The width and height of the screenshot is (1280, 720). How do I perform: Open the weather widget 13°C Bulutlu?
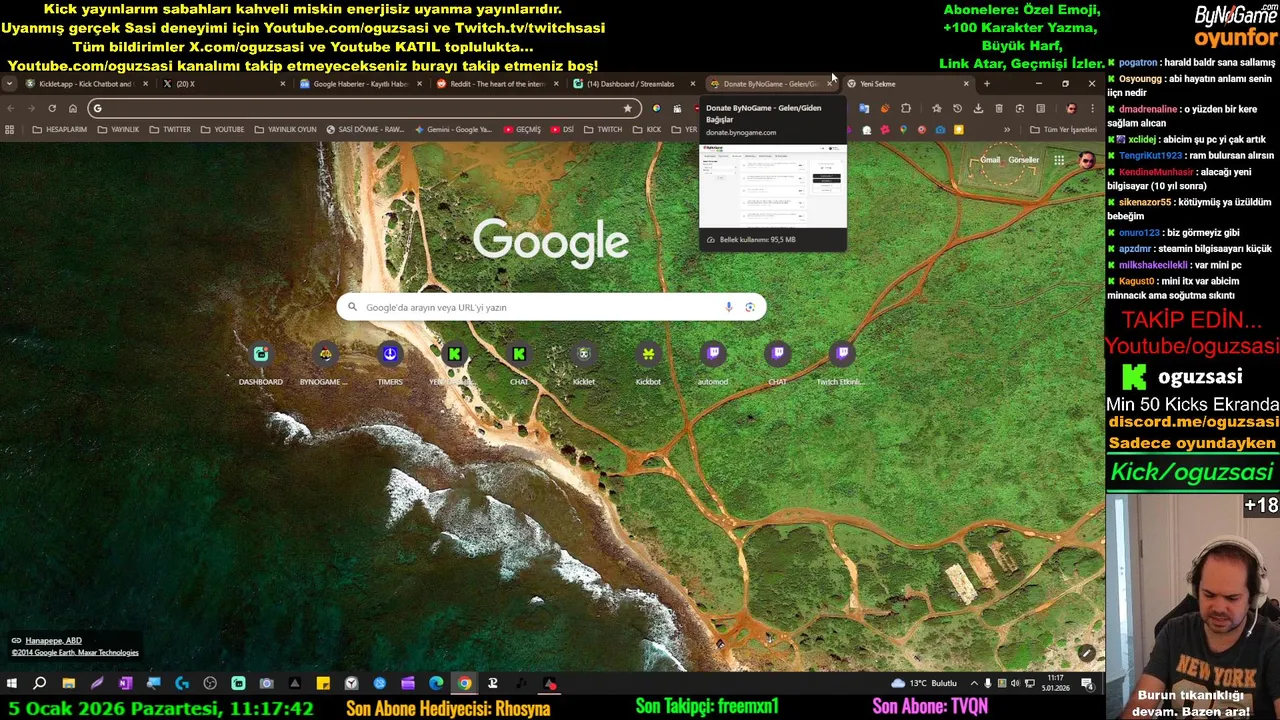[925, 684]
